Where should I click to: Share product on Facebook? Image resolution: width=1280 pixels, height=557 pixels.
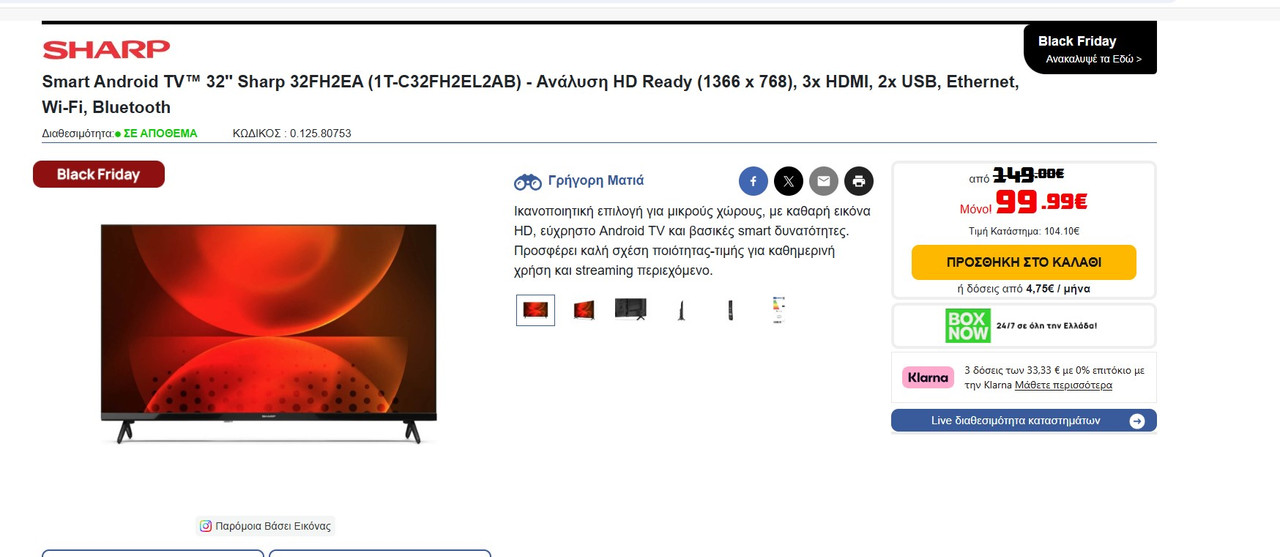tap(753, 181)
